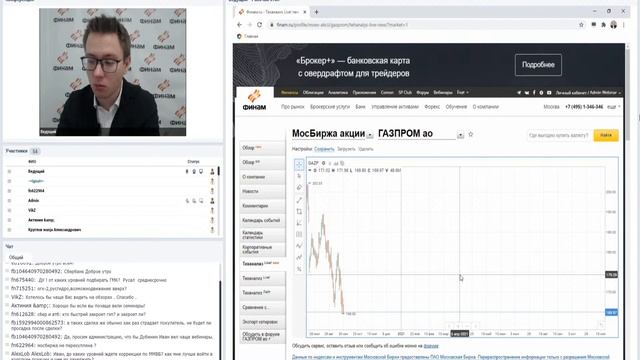Viewport: 640px width, 360px height.
Task: Open GAZP chart settings gear icon
Action: coord(324,163)
